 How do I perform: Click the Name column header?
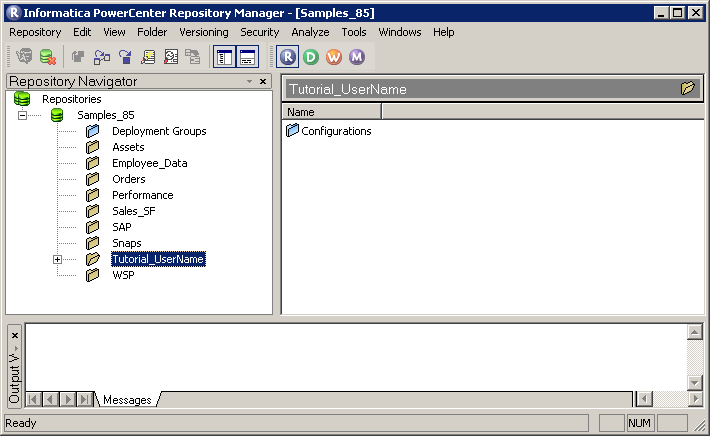(x=331, y=112)
